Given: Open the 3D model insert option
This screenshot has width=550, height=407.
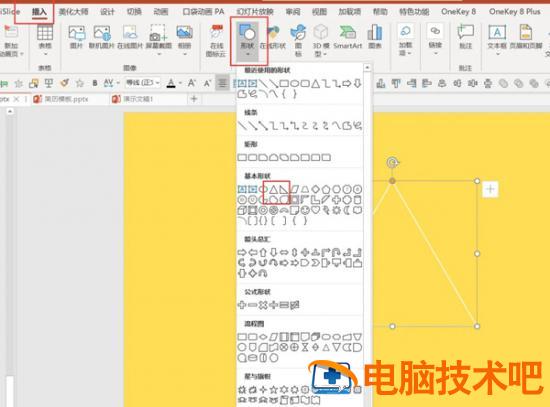Looking at the screenshot, I should pyautogui.click(x=321, y=40).
